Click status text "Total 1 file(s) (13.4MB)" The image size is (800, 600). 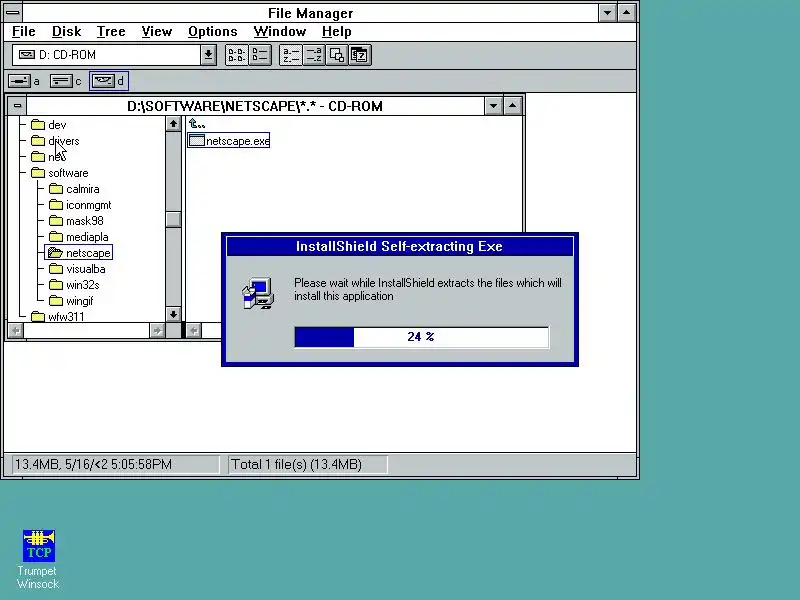pyautogui.click(x=296, y=464)
